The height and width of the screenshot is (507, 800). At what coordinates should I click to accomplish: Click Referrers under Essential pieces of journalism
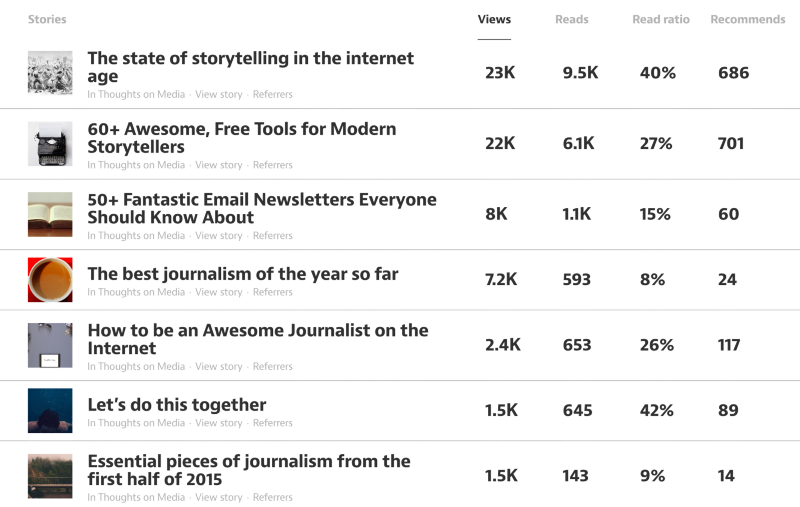click(x=273, y=497)
